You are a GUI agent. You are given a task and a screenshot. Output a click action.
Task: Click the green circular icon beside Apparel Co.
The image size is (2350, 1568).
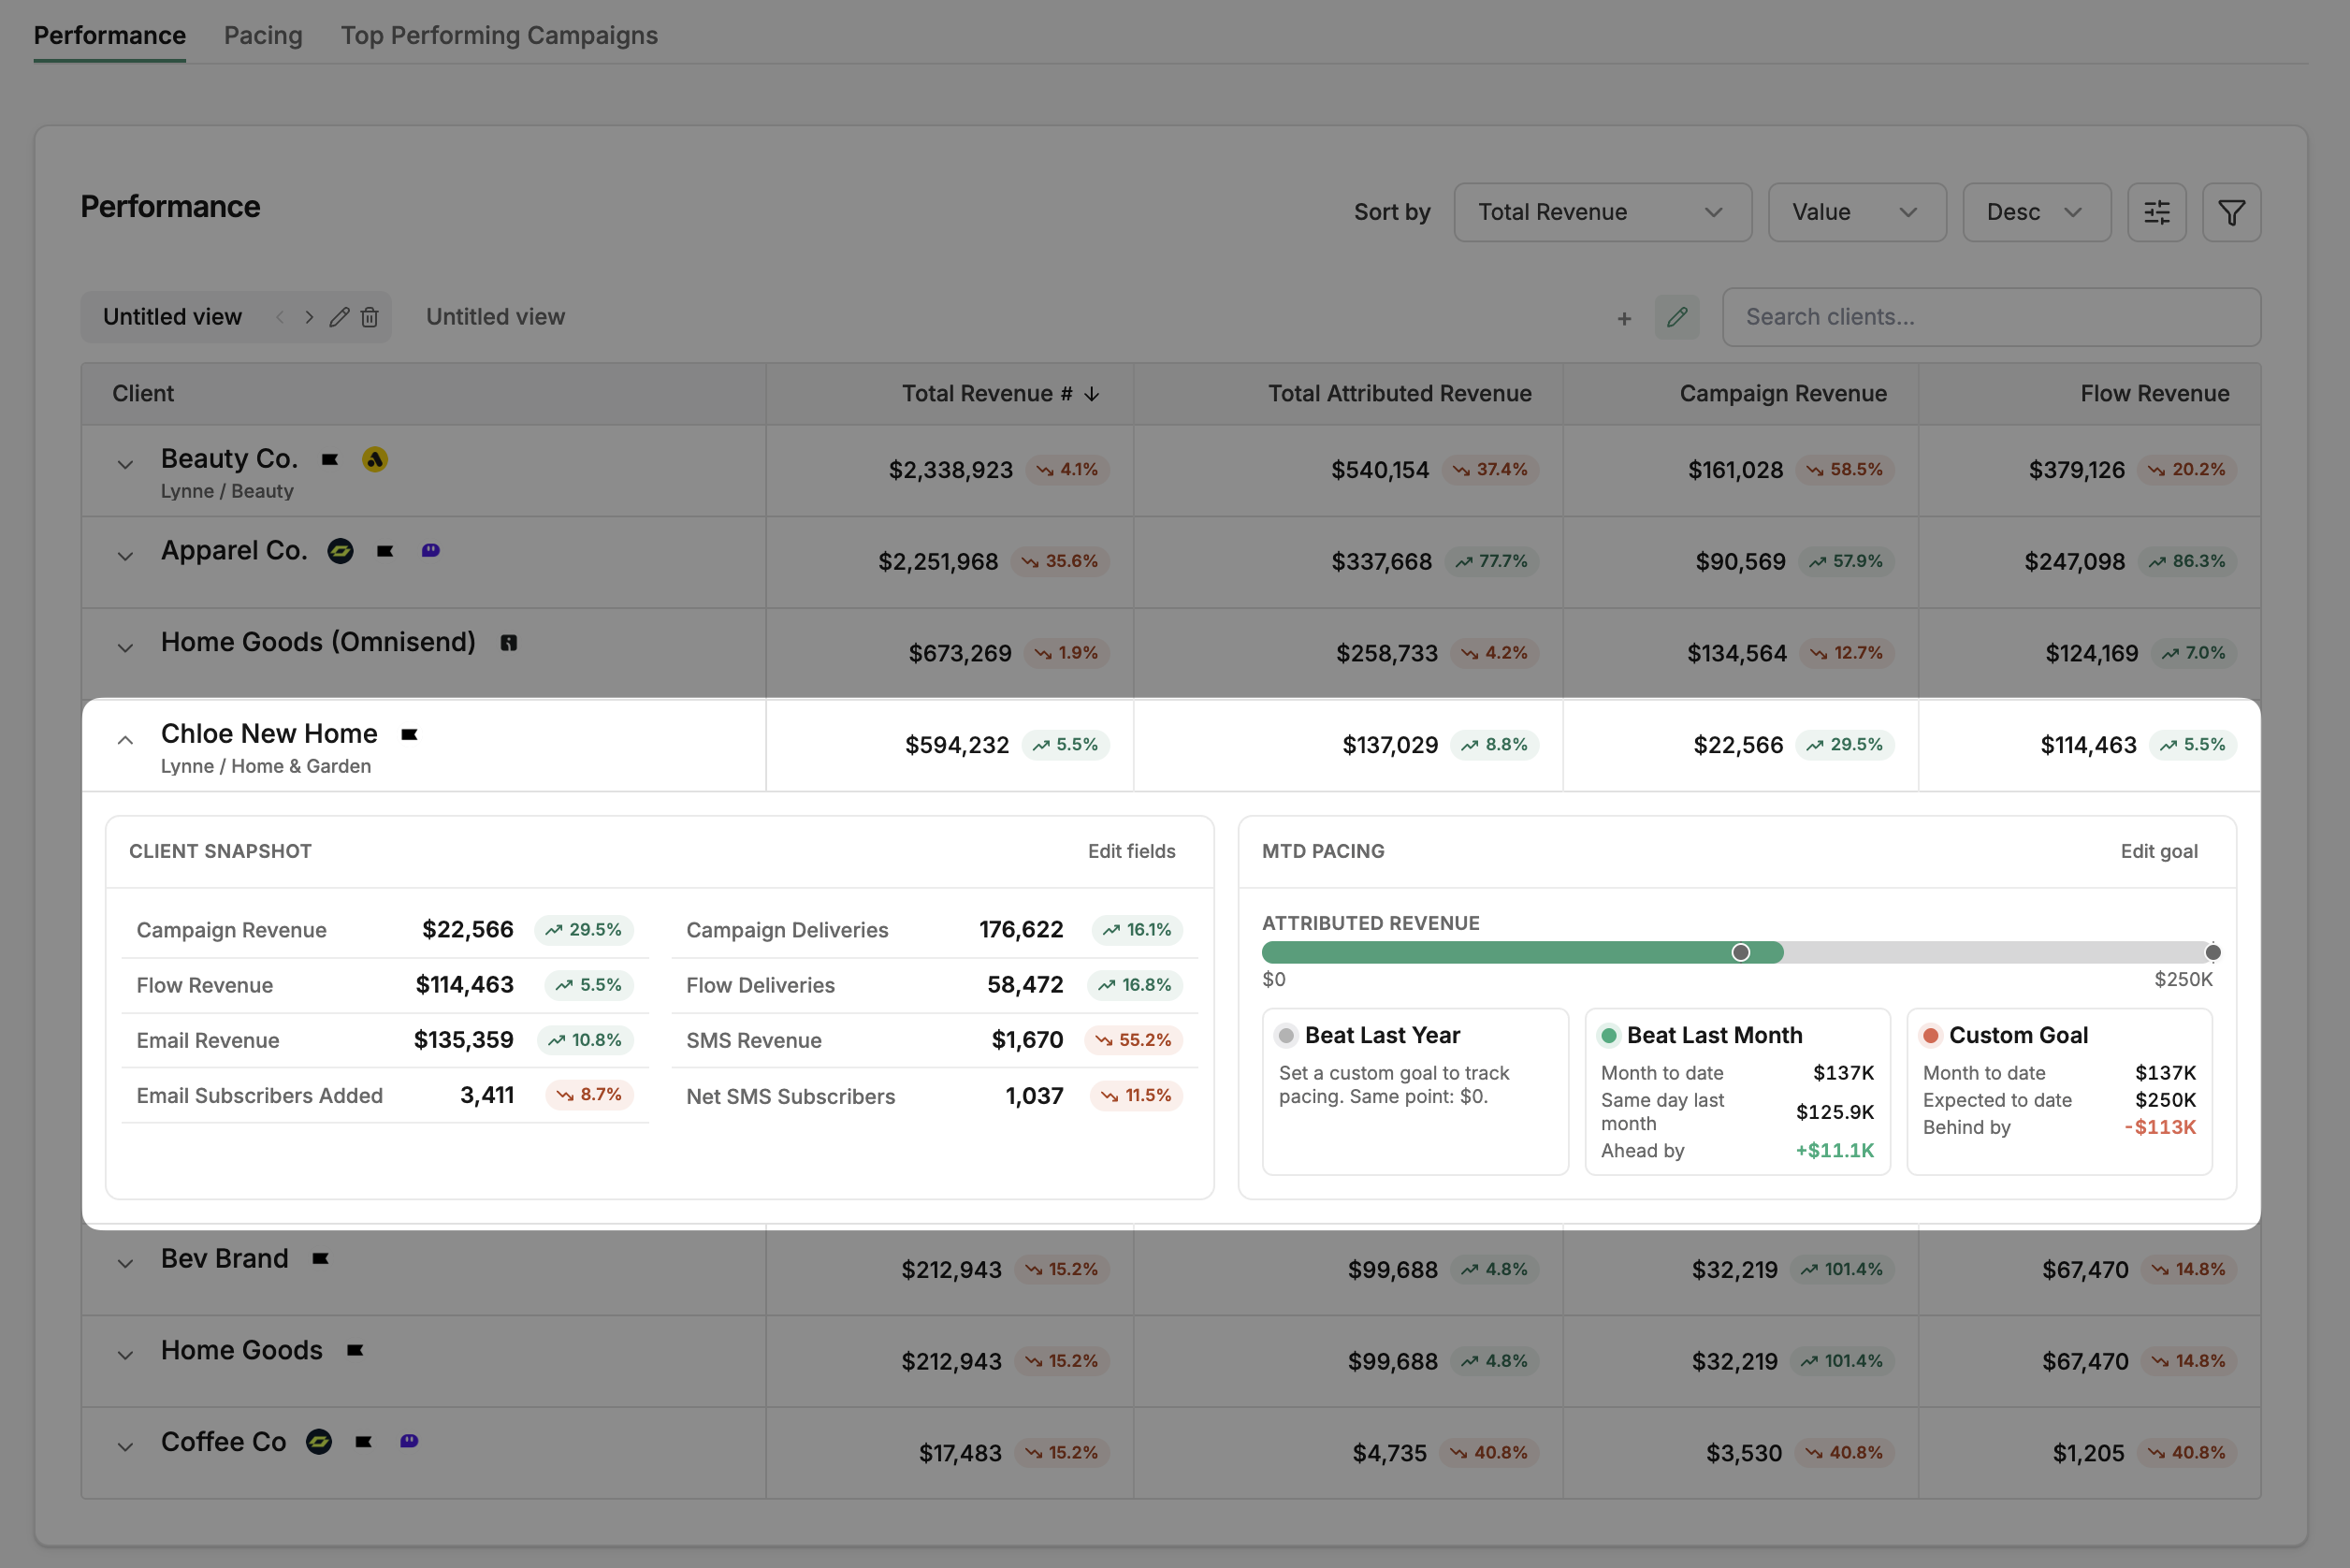pyautogui.click(x=341, y=551)
